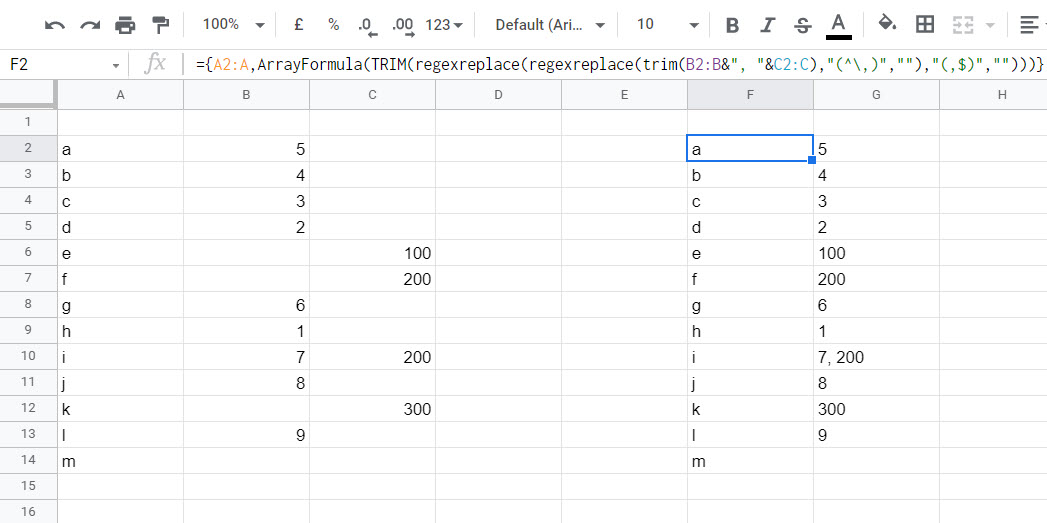Click into the formula bar text
Screen dimensions: 1047x523
tap(619, 65)
